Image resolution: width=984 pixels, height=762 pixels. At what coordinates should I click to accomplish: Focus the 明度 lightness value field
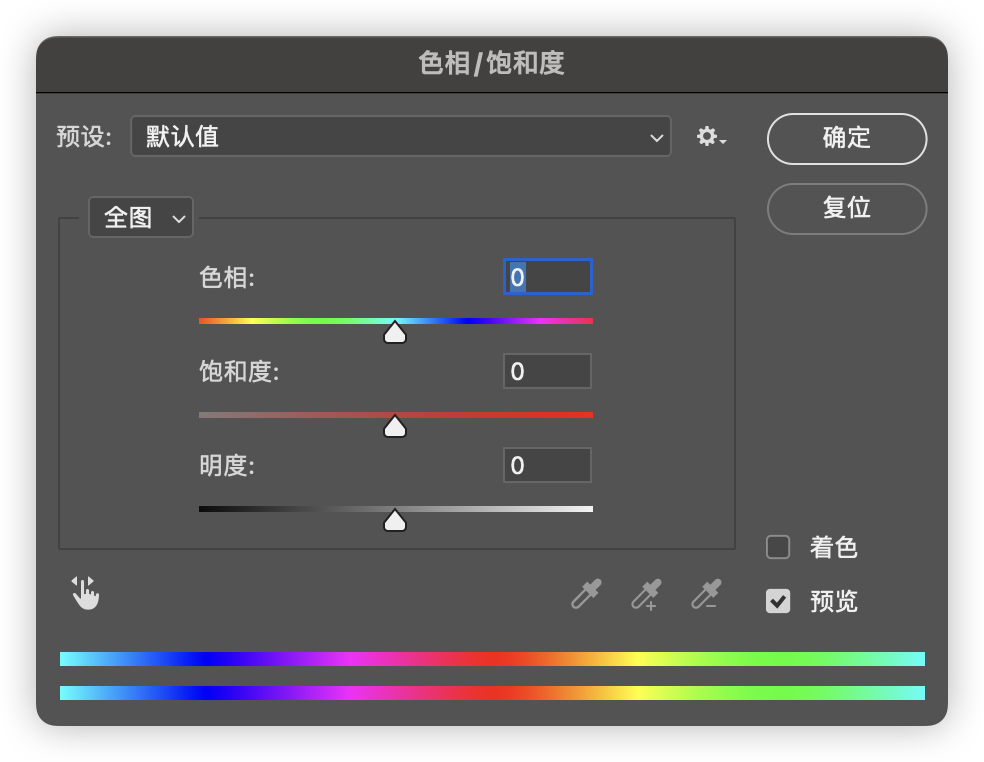(547, 465)
